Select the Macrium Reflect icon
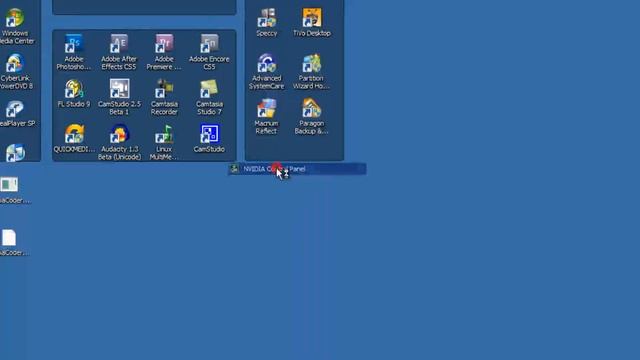This screenshot has width=640, height=360. pos(266,109)
